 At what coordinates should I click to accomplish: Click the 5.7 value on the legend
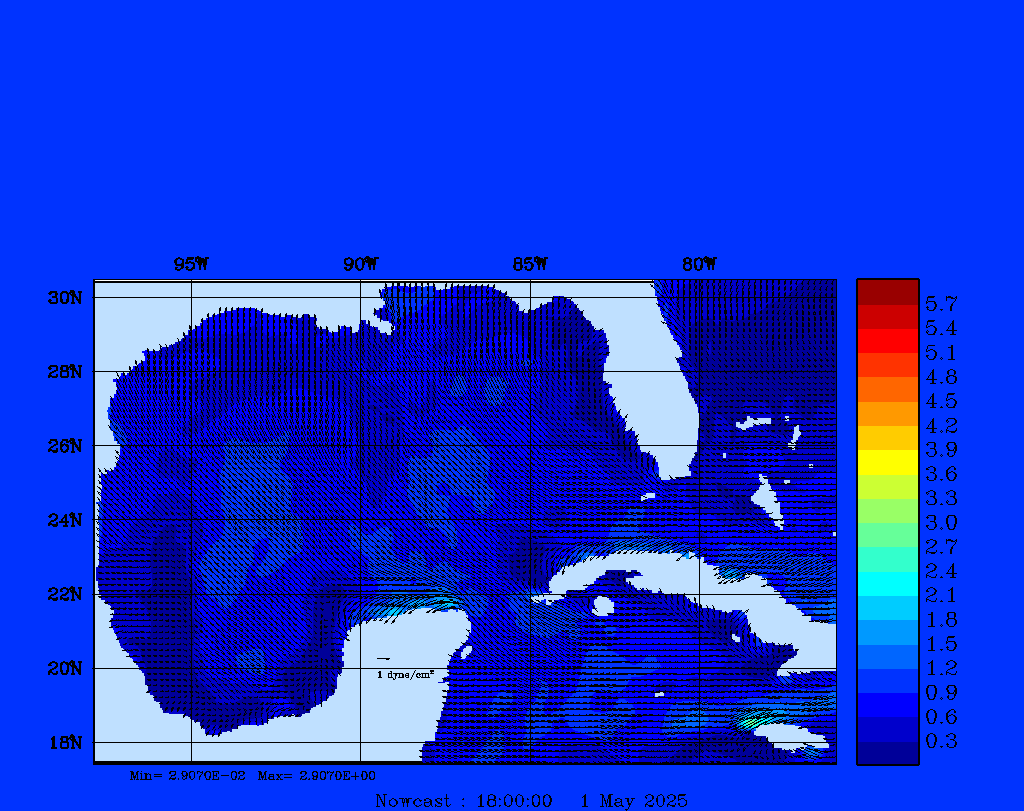click(x=941, y=303)
